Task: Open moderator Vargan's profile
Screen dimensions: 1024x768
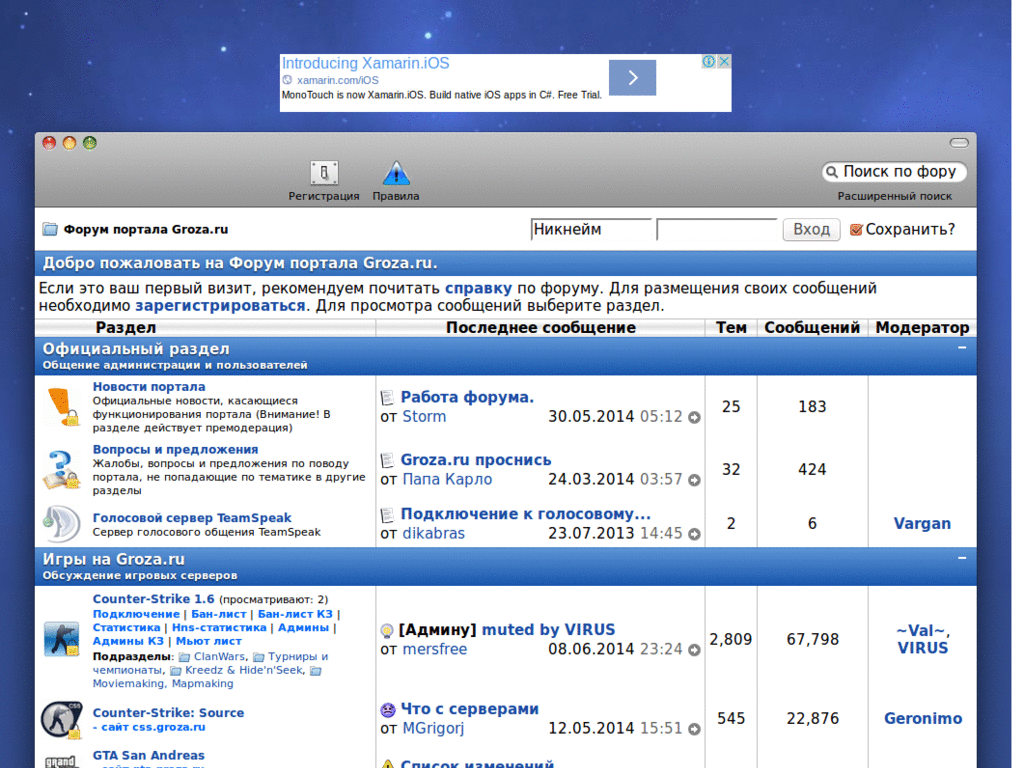Action: (921, 524)
